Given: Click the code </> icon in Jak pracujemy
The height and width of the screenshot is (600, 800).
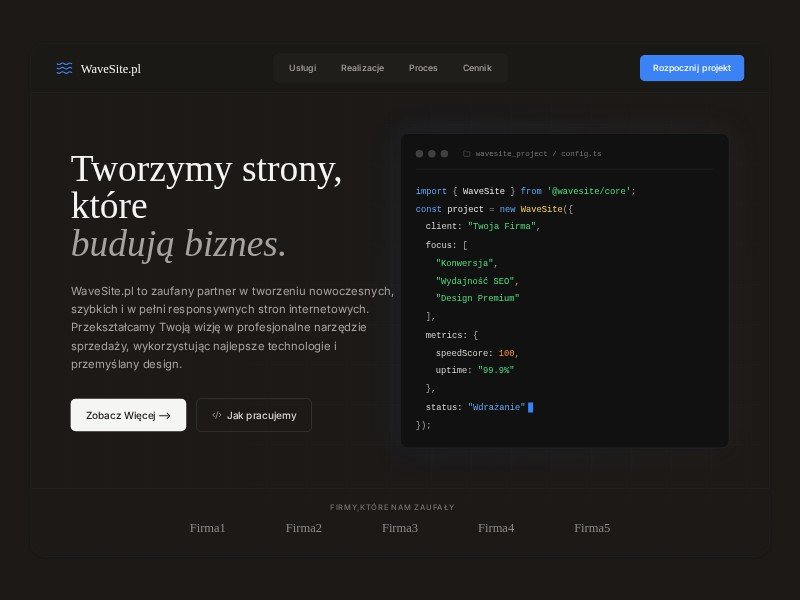Looking at the screenshot, I should pos(218,415).
